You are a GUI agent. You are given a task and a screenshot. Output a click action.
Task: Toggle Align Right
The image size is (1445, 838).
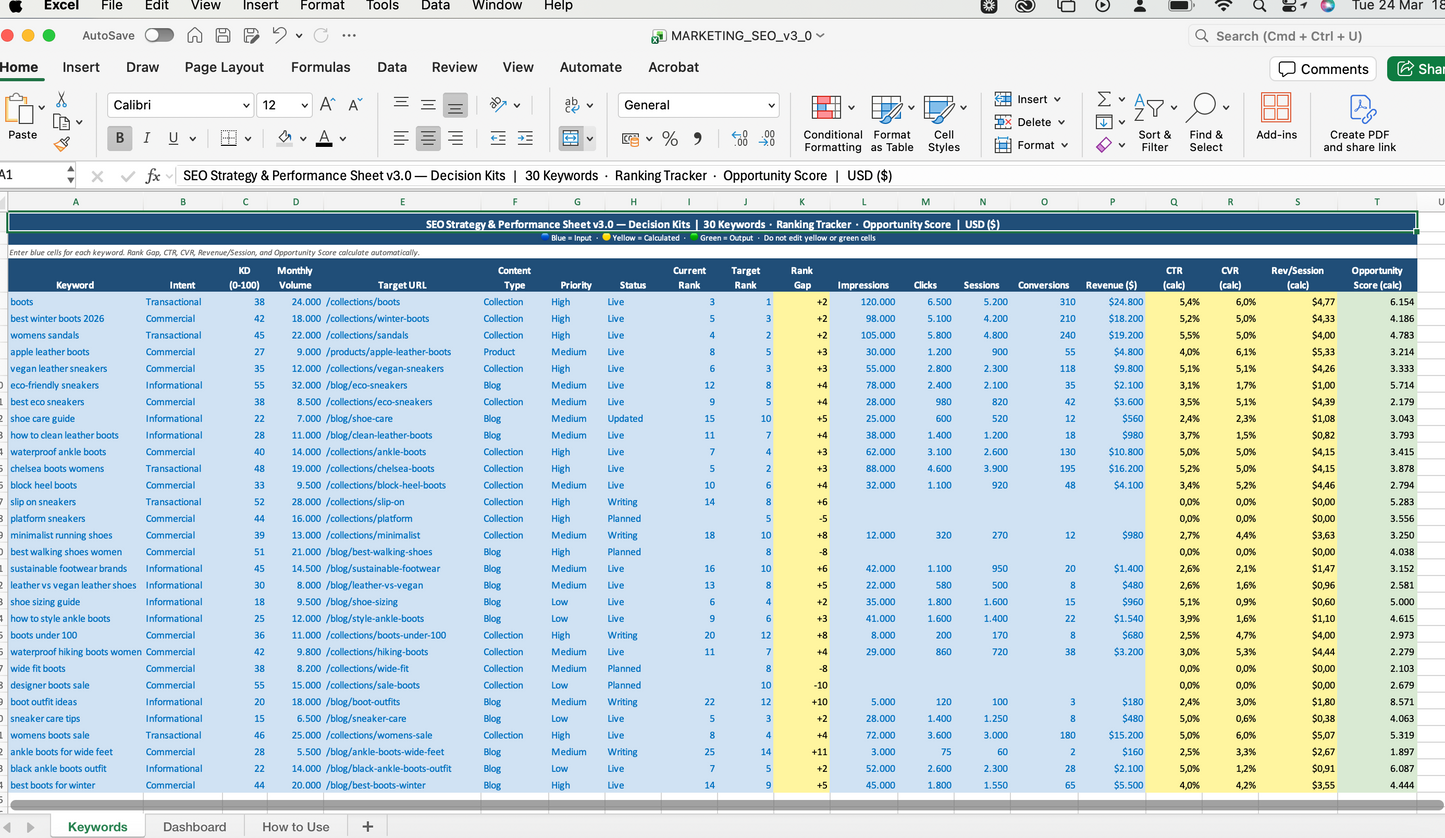pos(455,138)
